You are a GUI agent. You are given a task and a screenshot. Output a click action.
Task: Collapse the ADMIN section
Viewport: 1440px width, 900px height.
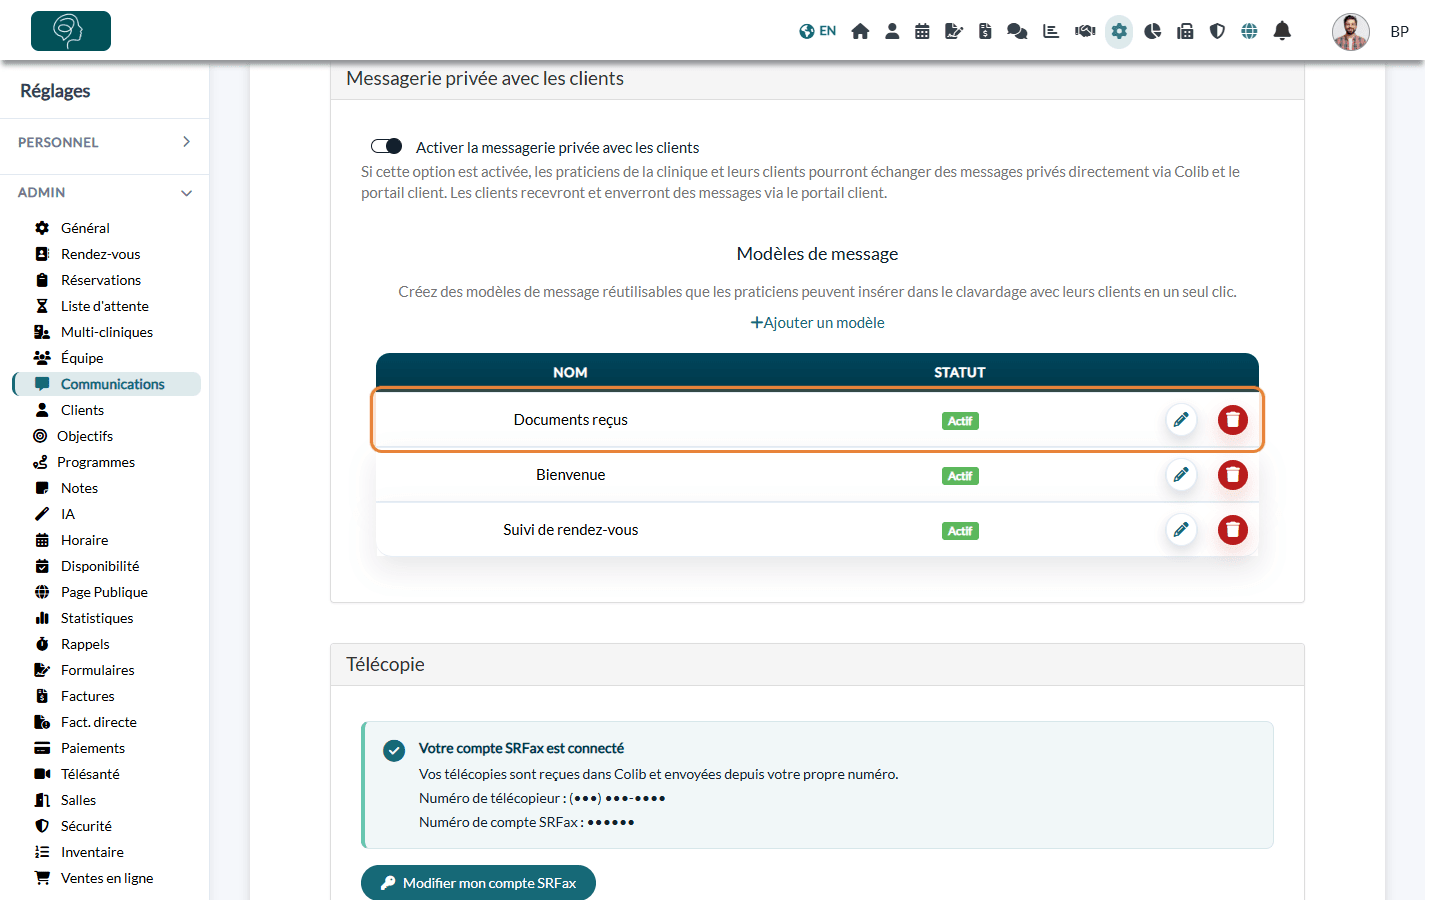coord(104,192)
